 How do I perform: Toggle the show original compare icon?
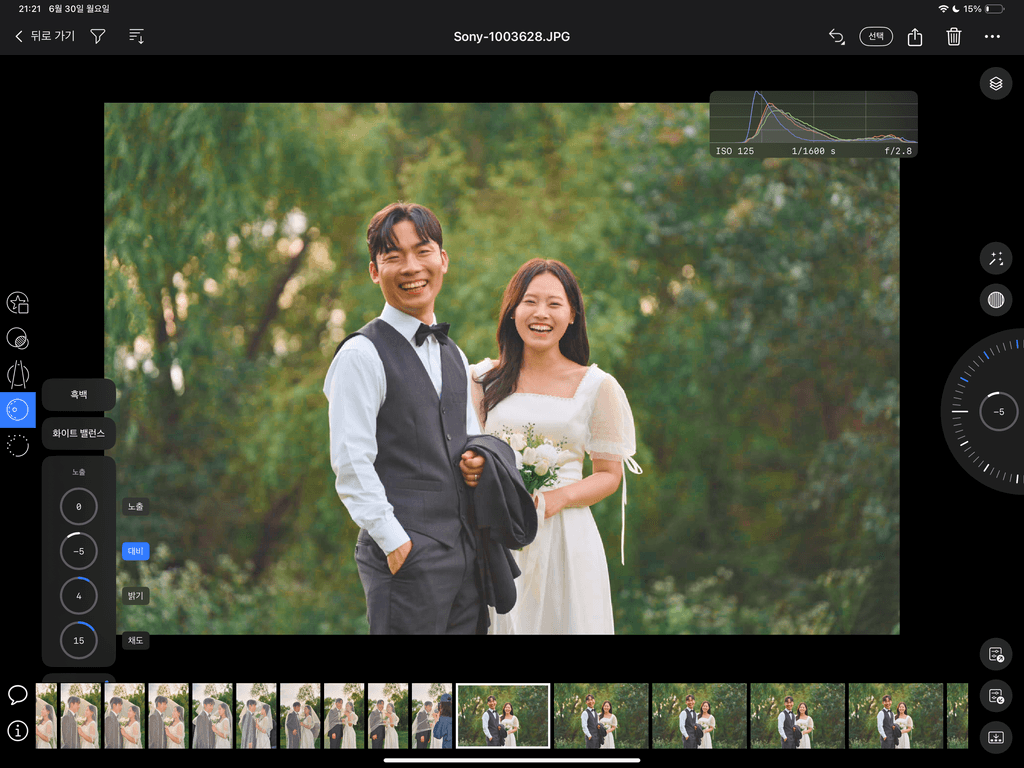995,300
